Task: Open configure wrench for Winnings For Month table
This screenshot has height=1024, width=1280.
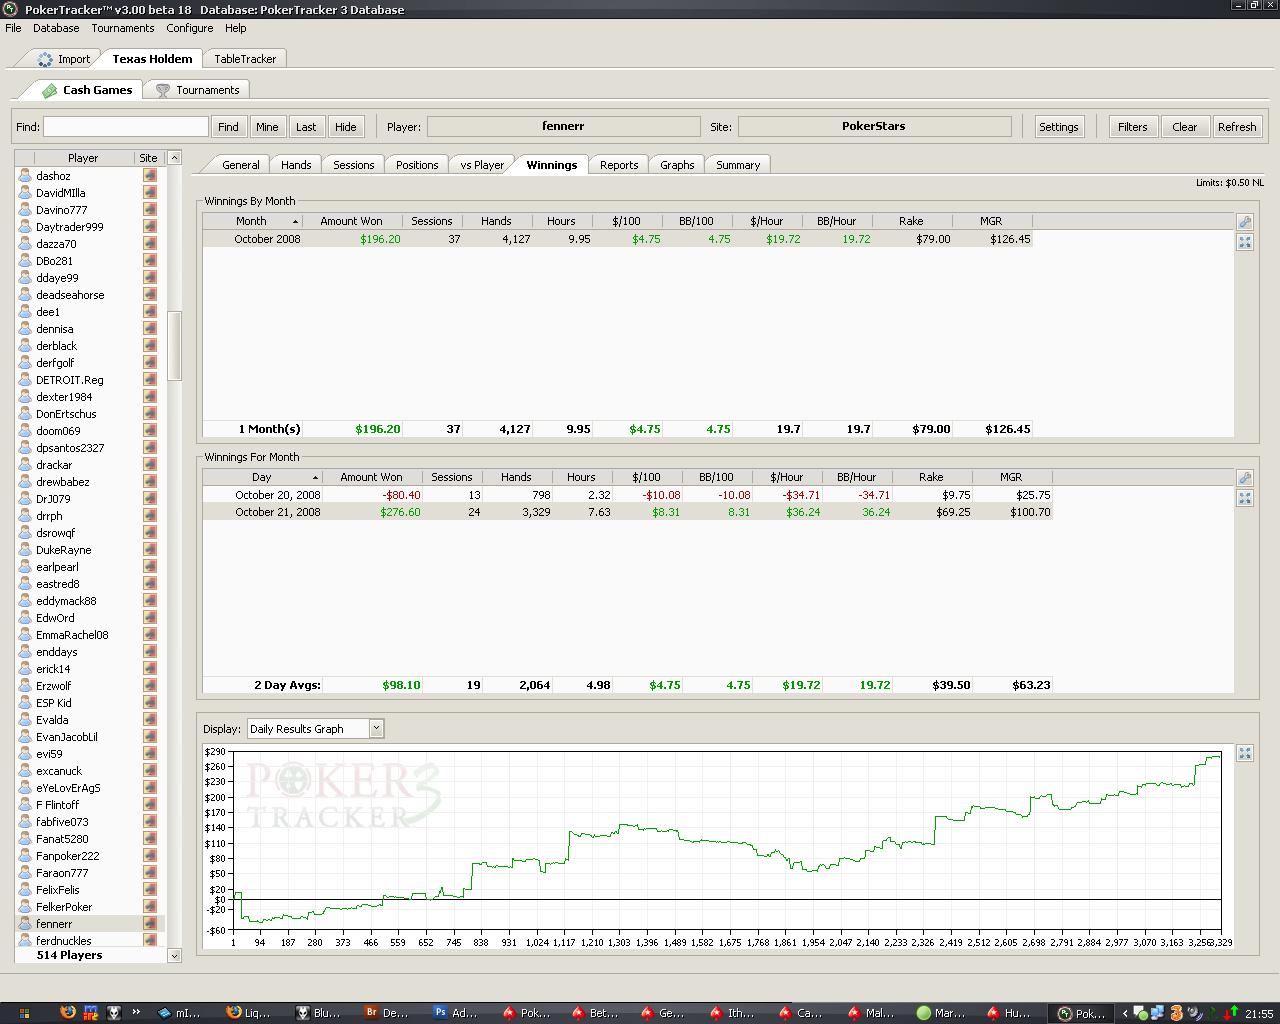Action: click(1245, 478)
